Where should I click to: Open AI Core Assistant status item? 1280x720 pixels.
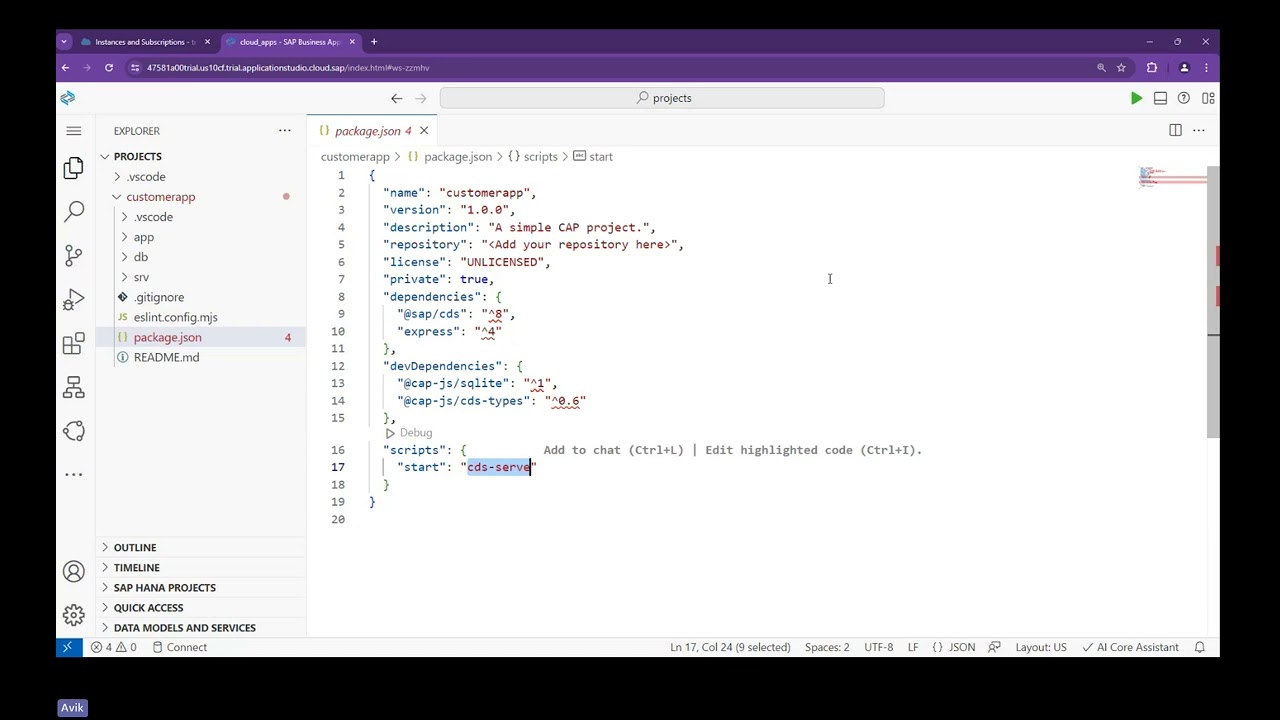[1130, 647]
